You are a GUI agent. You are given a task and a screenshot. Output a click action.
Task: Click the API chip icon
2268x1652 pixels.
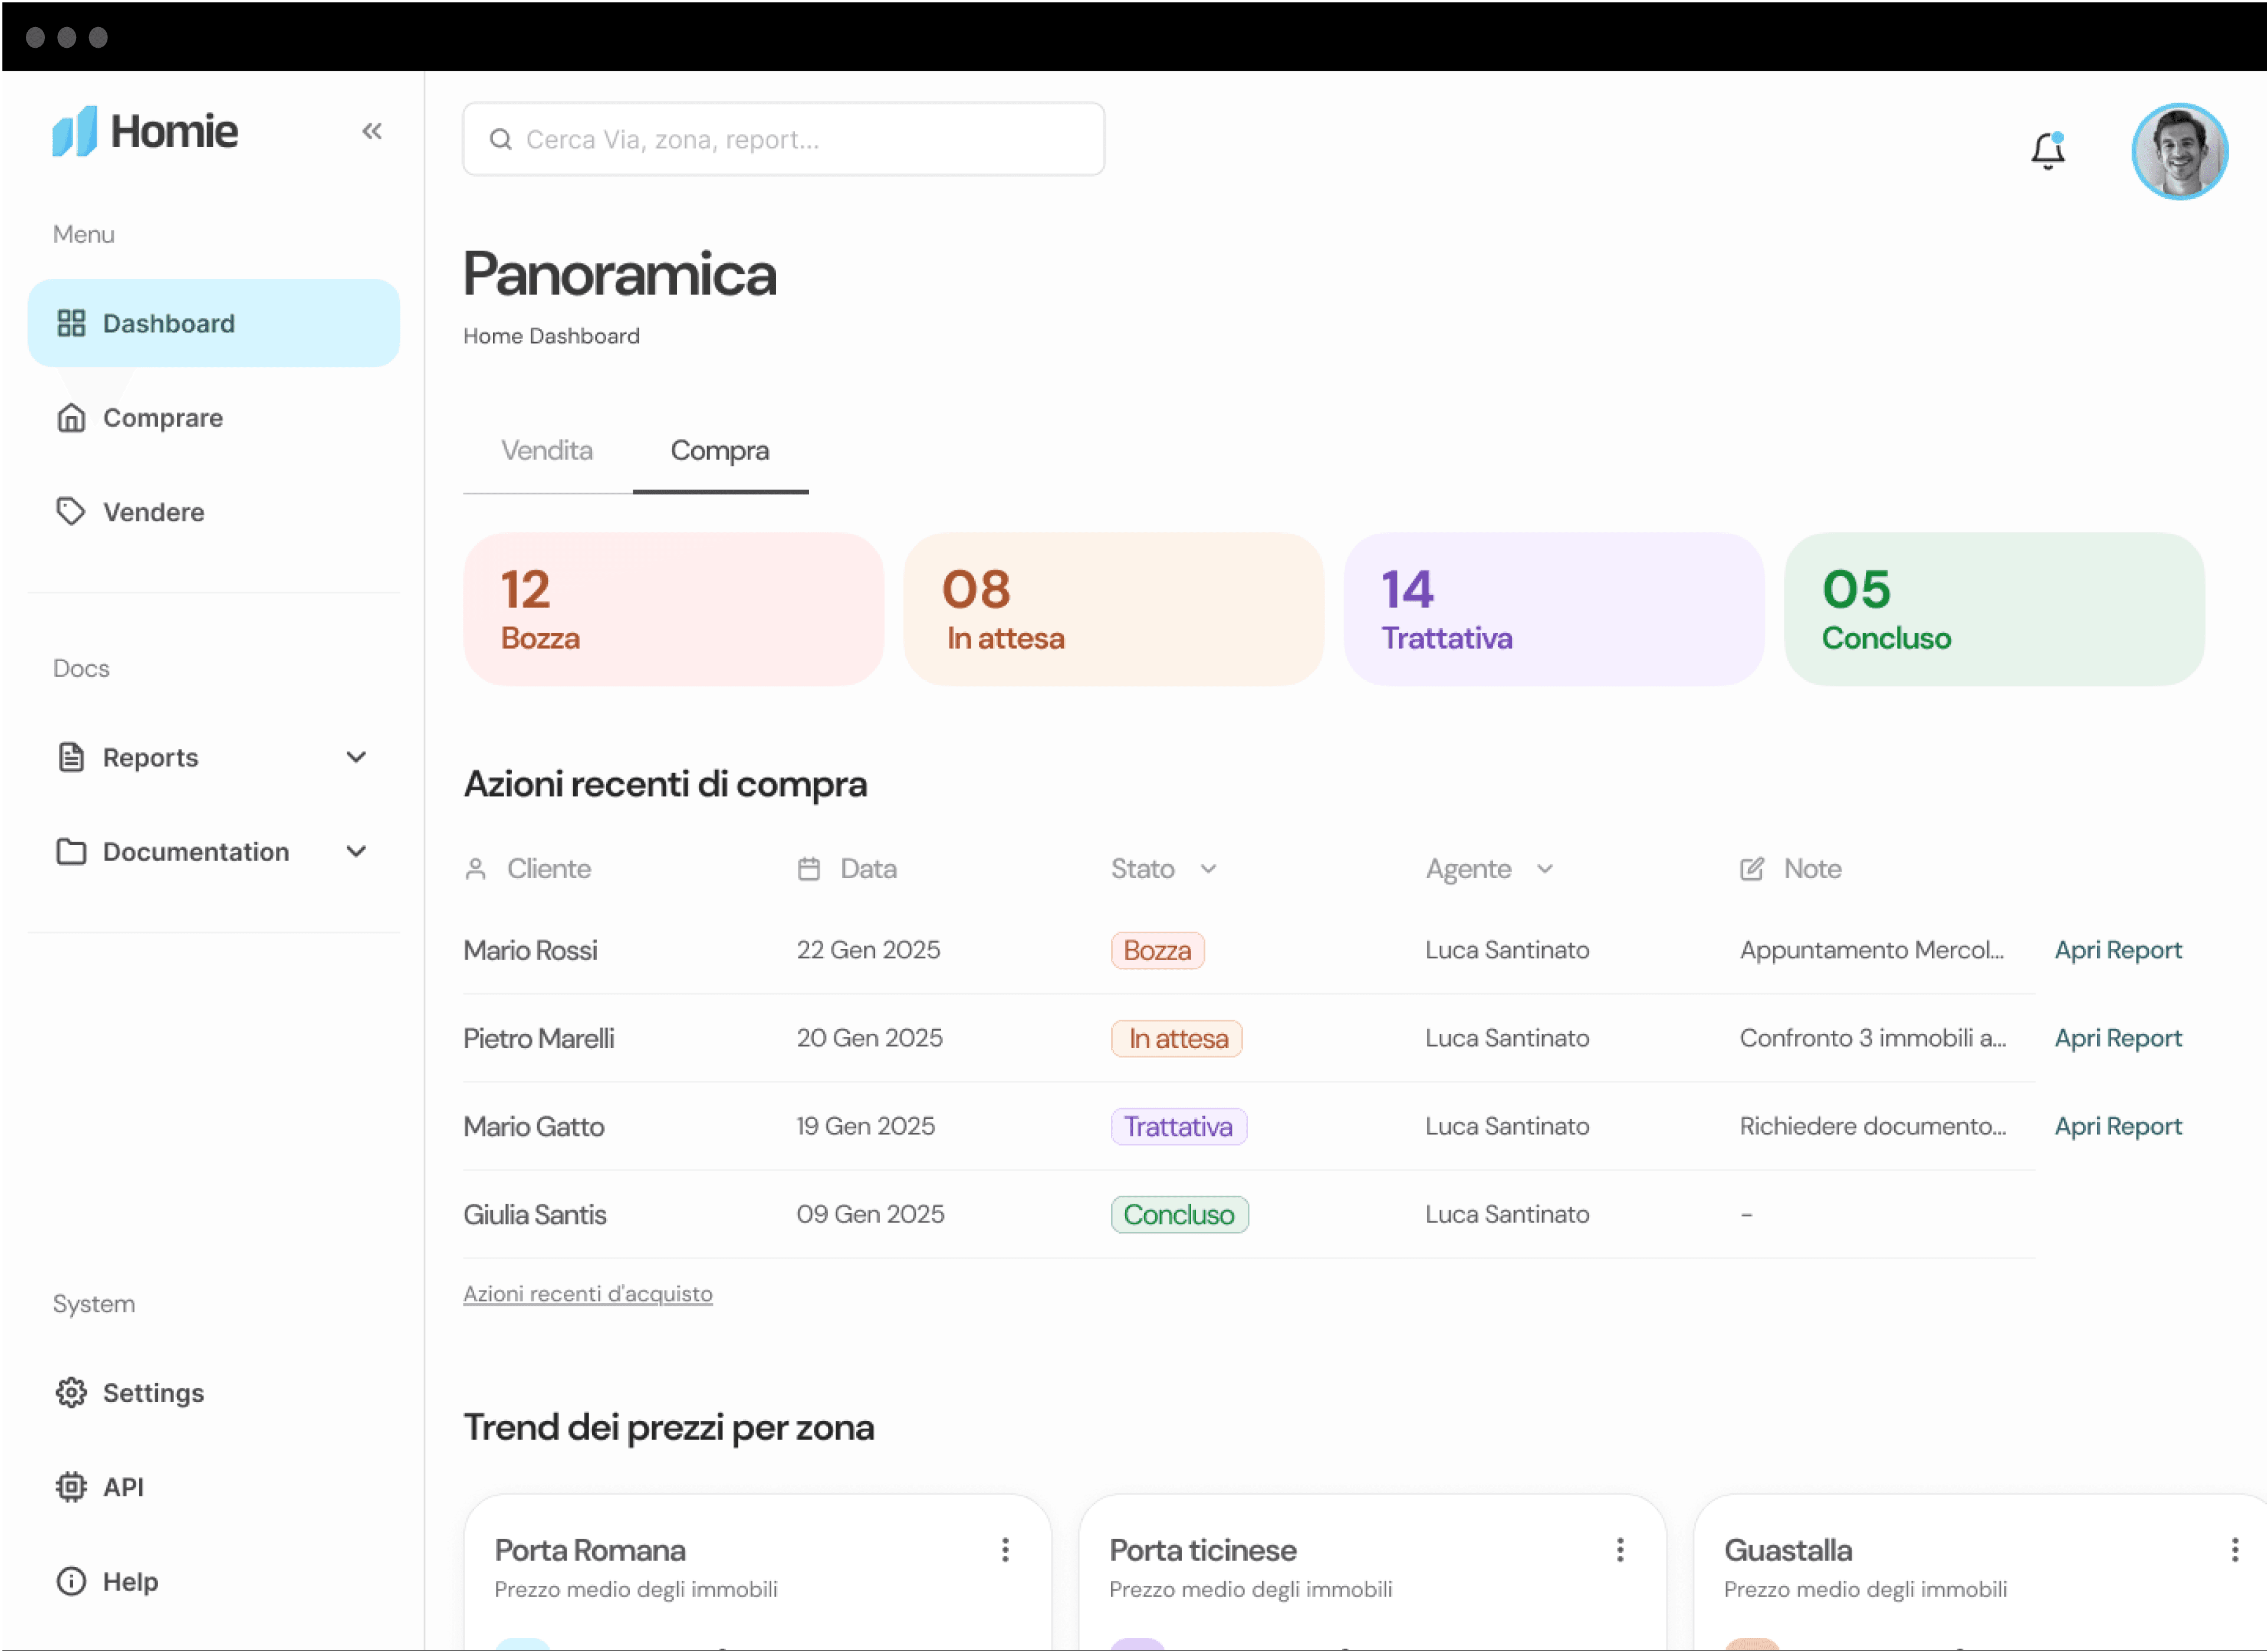pyautogui.click(x=71, y=1486)
